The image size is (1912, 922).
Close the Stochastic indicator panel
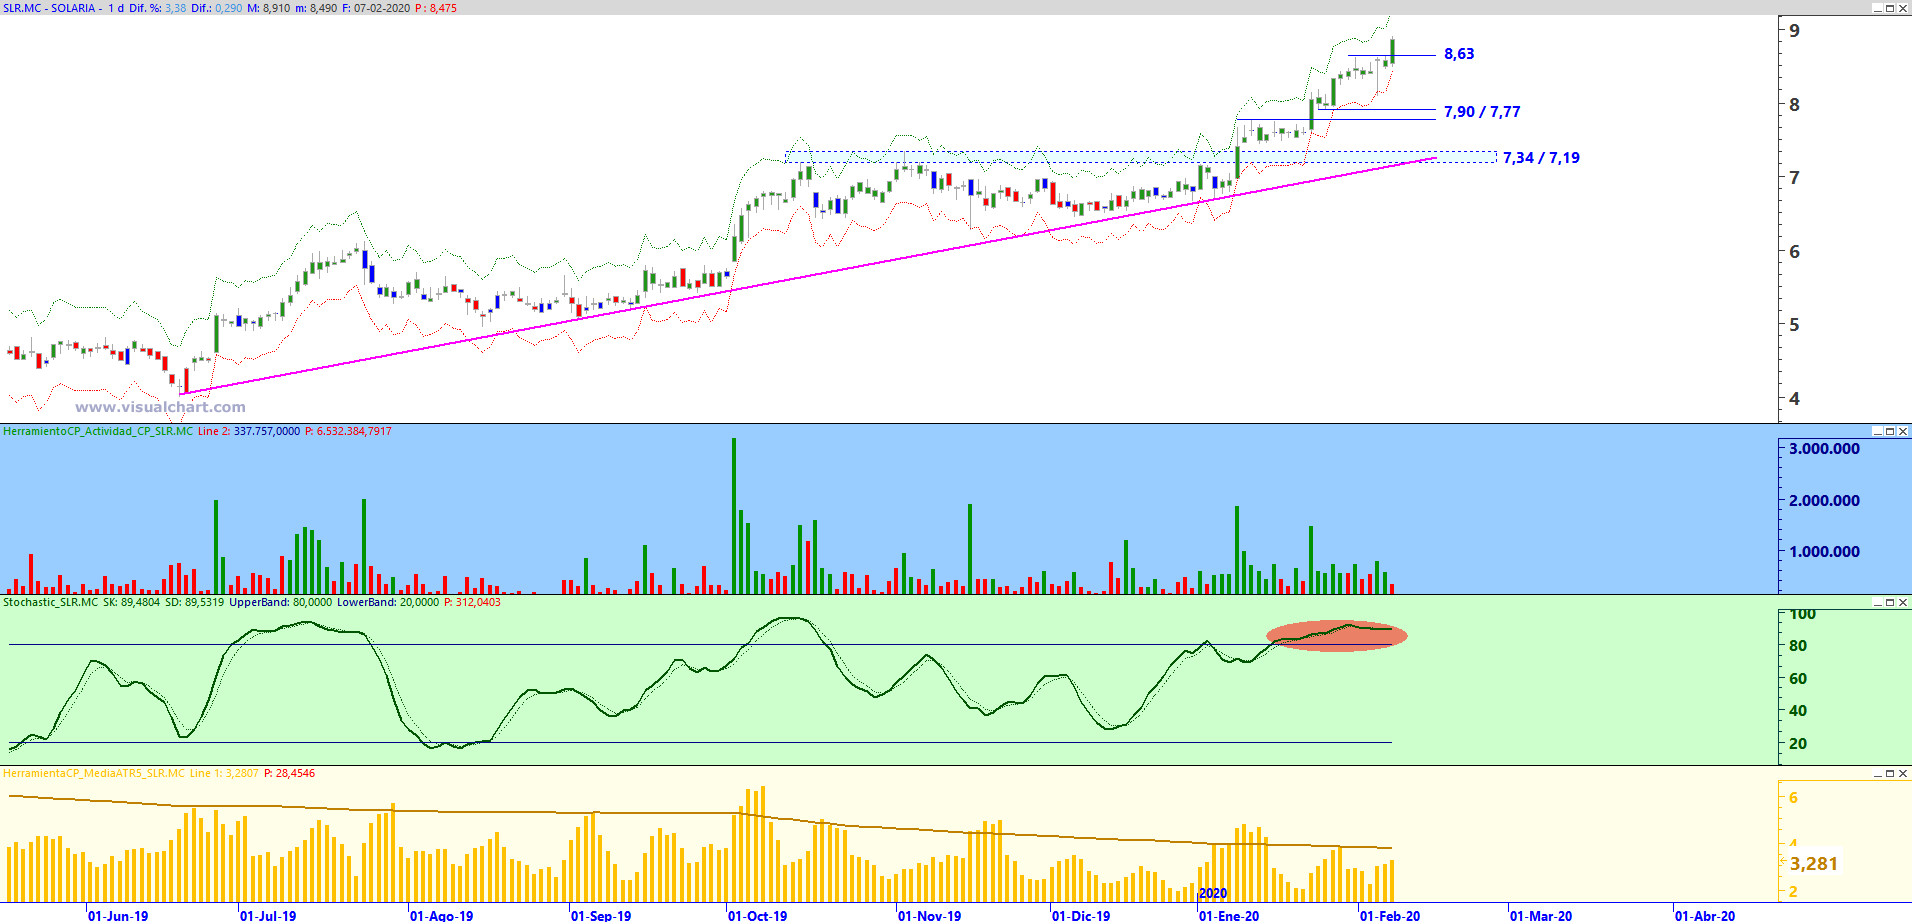(x=1903, y=603)
